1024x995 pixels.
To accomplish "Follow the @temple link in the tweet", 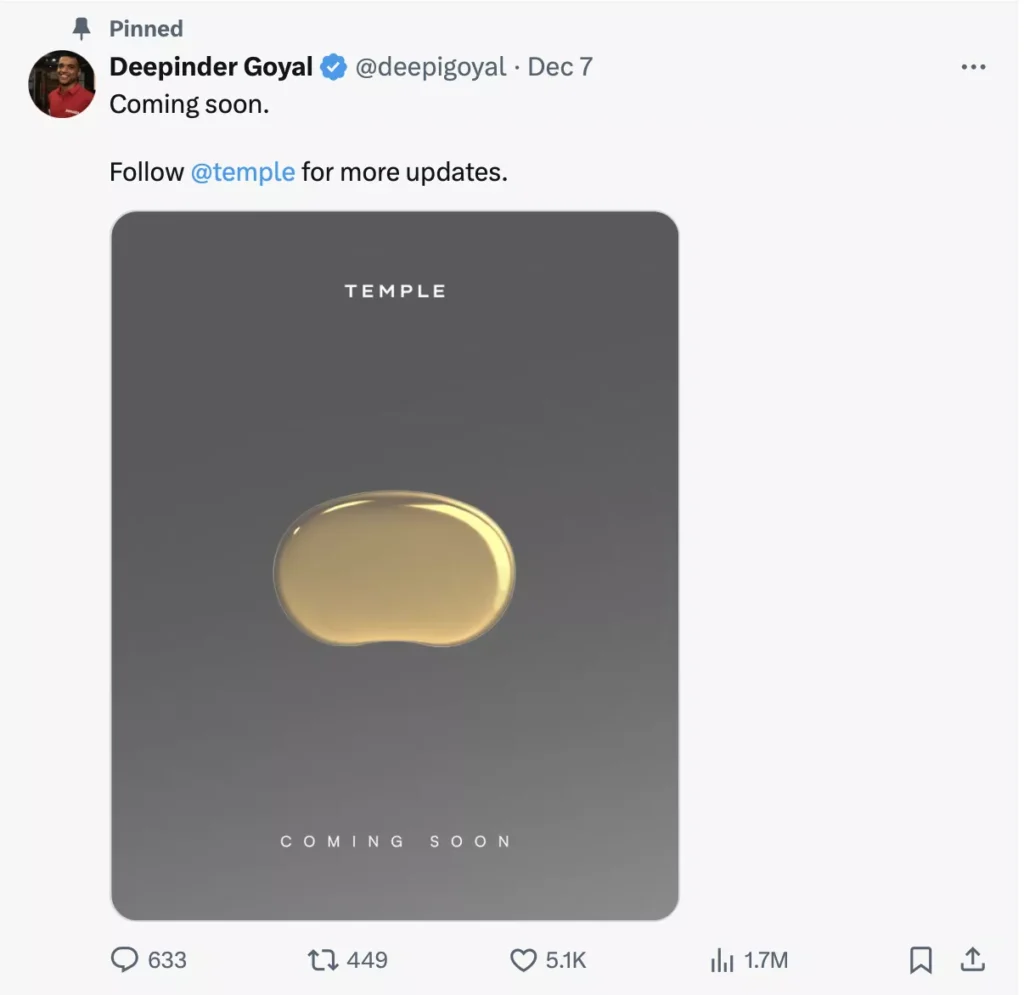I will pyautogui.click(x=243, y=172).
